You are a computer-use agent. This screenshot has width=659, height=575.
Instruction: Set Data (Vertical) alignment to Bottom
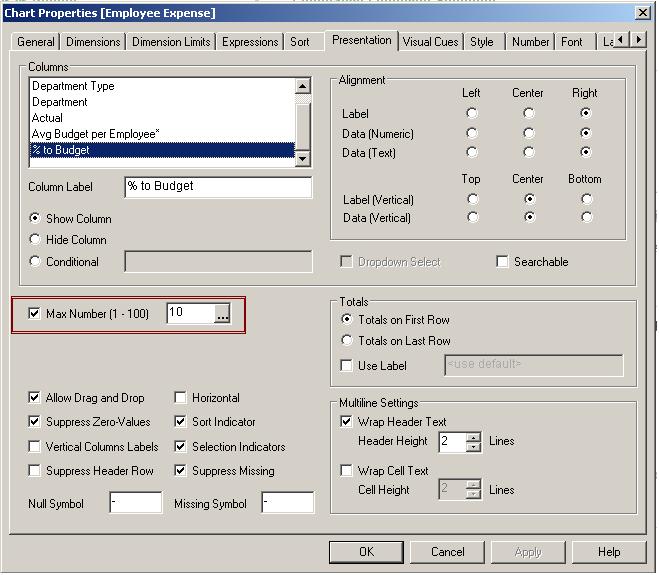(x=587, y=217)
